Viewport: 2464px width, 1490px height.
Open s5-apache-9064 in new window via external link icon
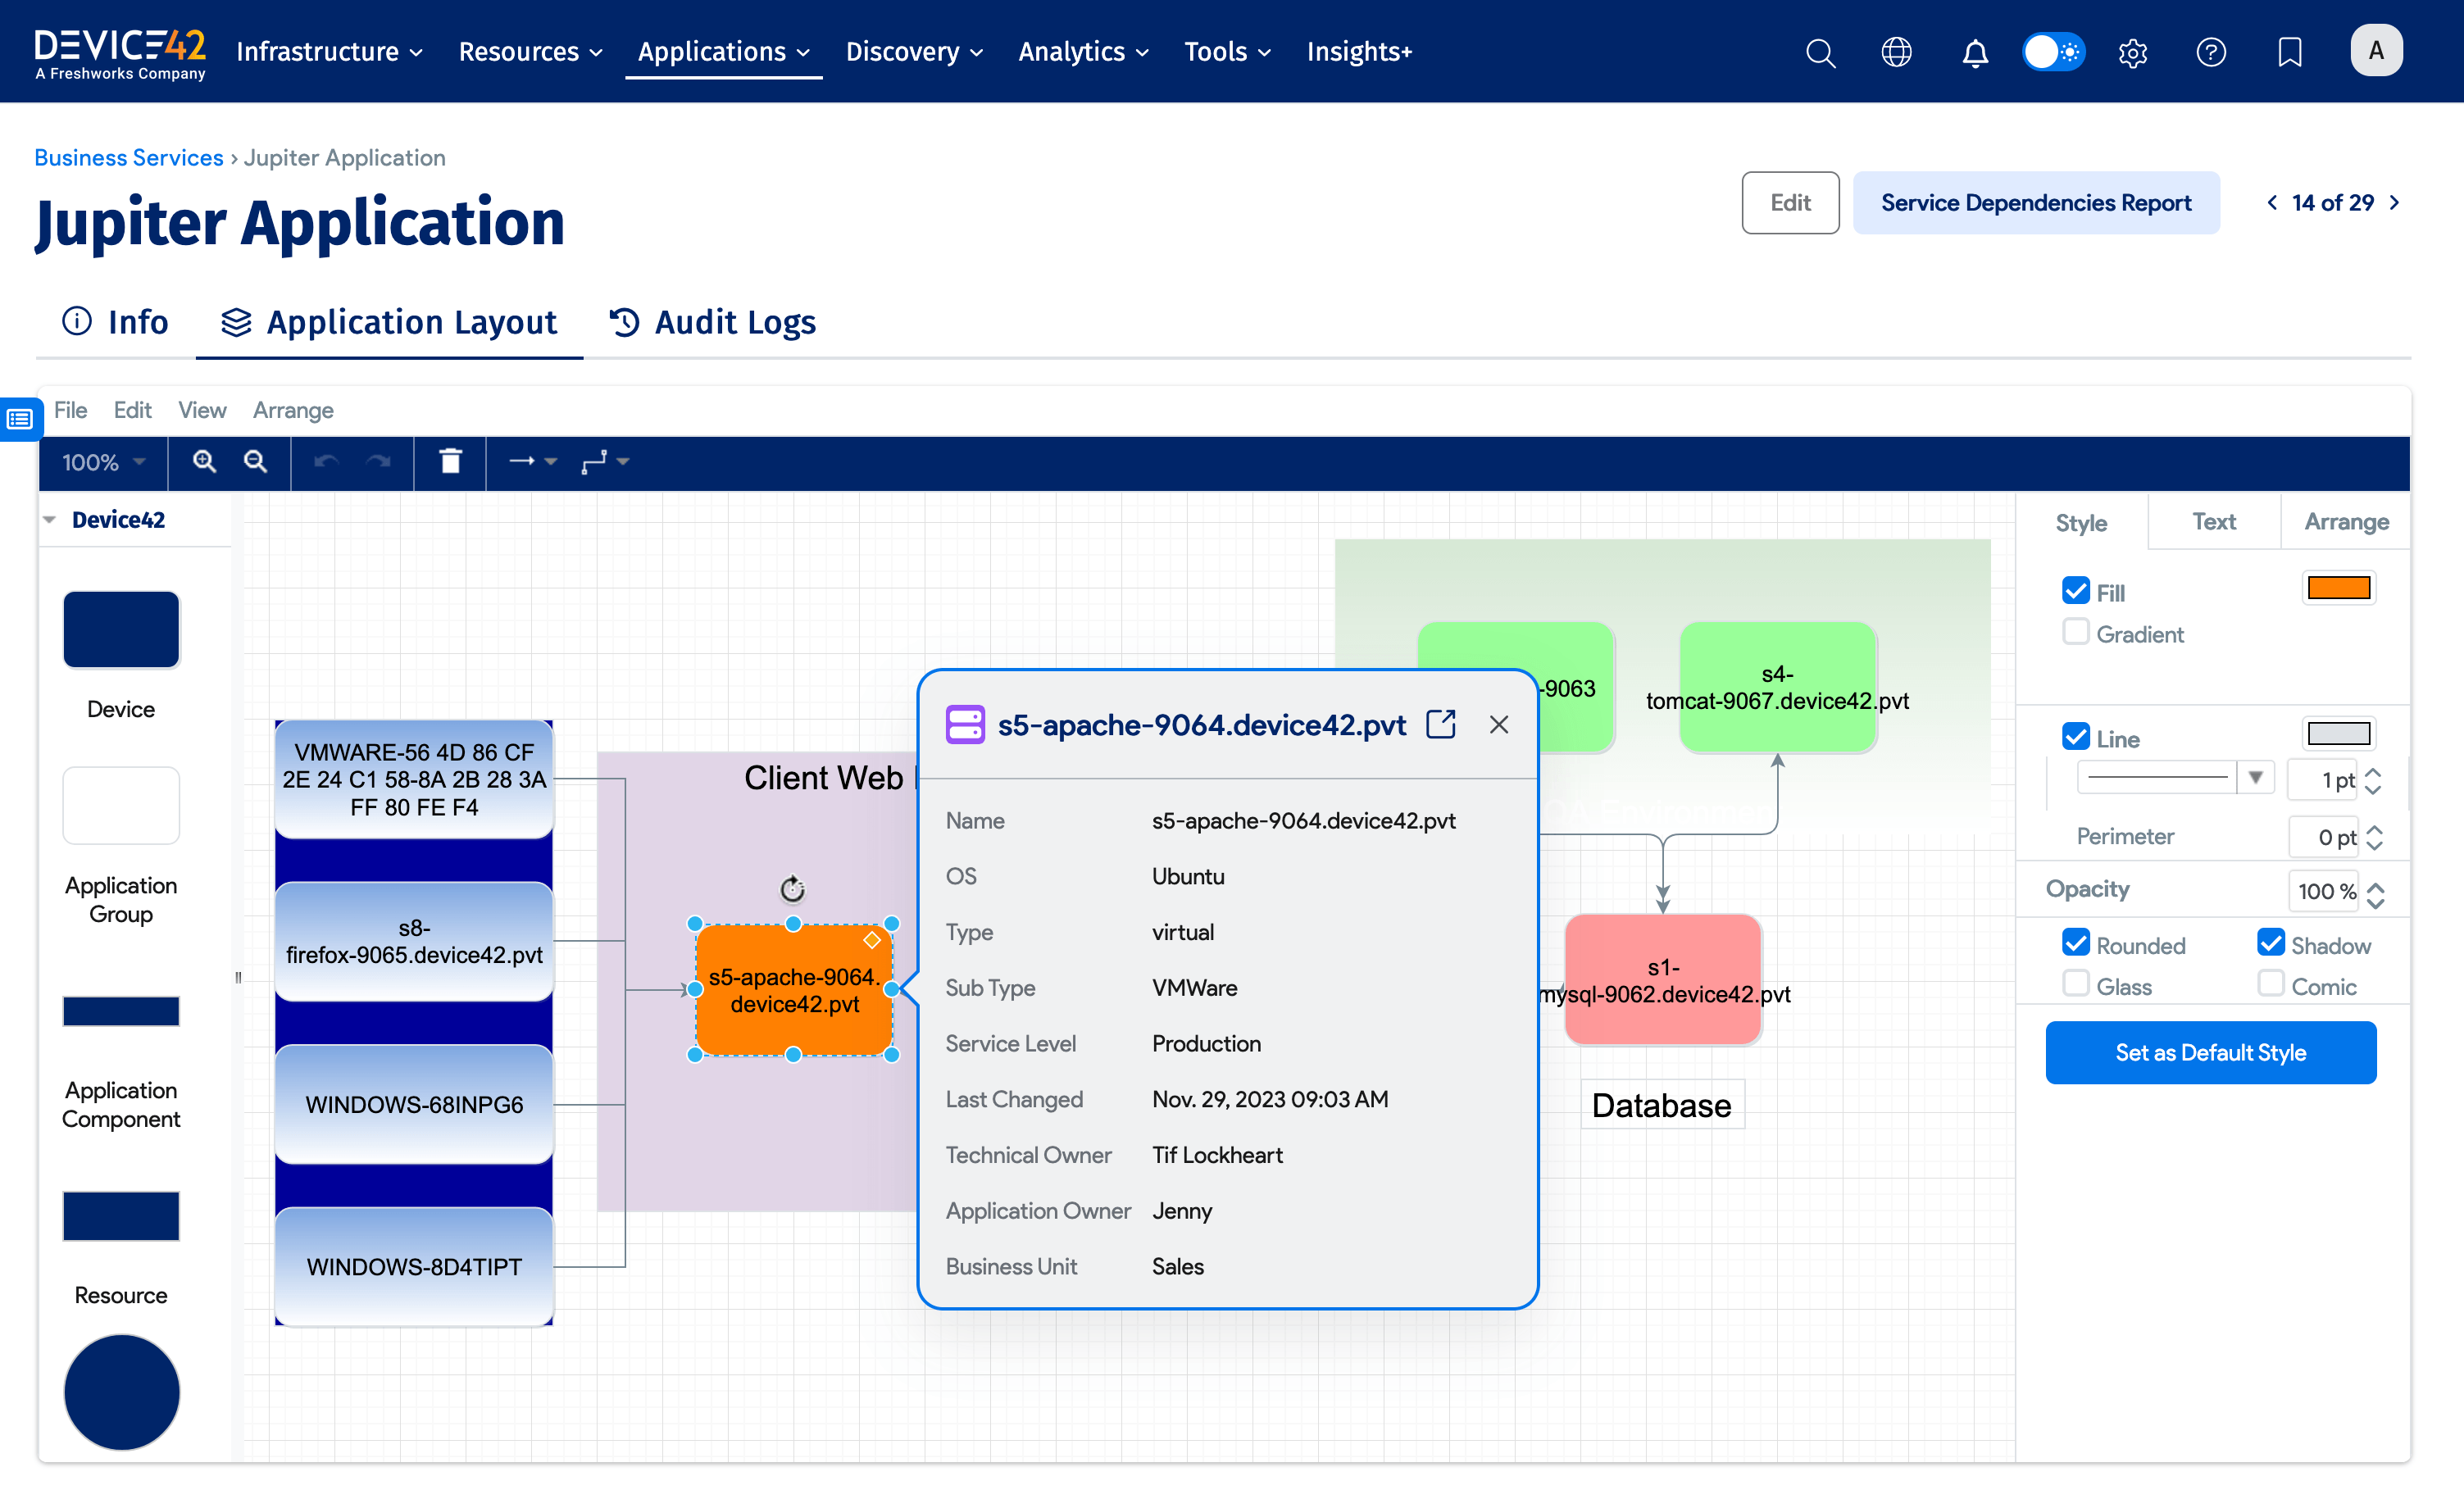pos(1441,724)
